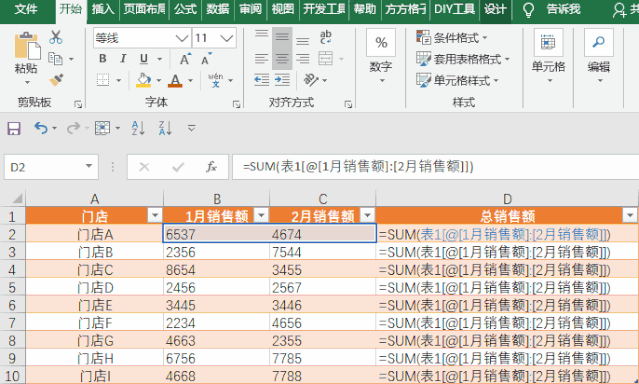Switch to the 公式 tab
639x384 pixels.
[x=185, y=9]
